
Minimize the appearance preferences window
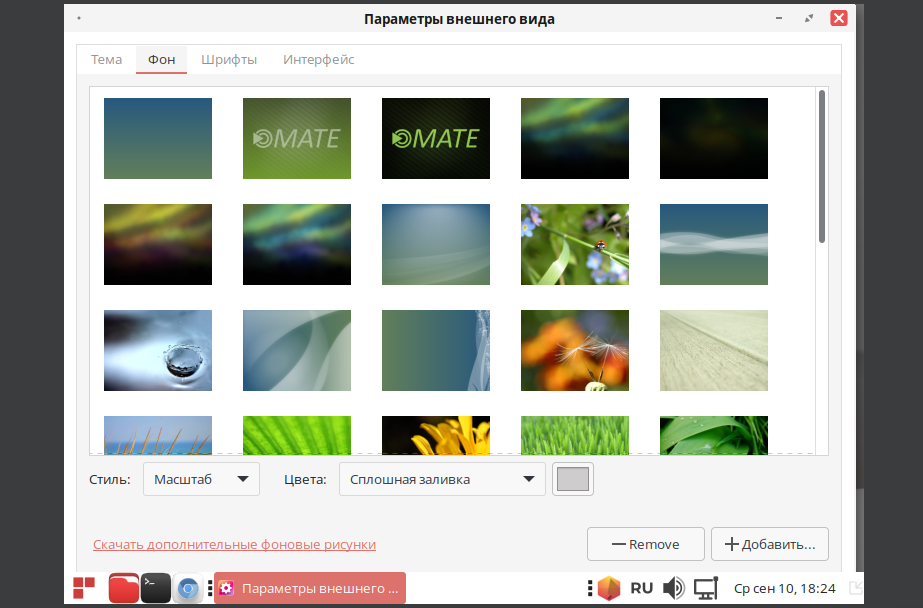point(779,18)
